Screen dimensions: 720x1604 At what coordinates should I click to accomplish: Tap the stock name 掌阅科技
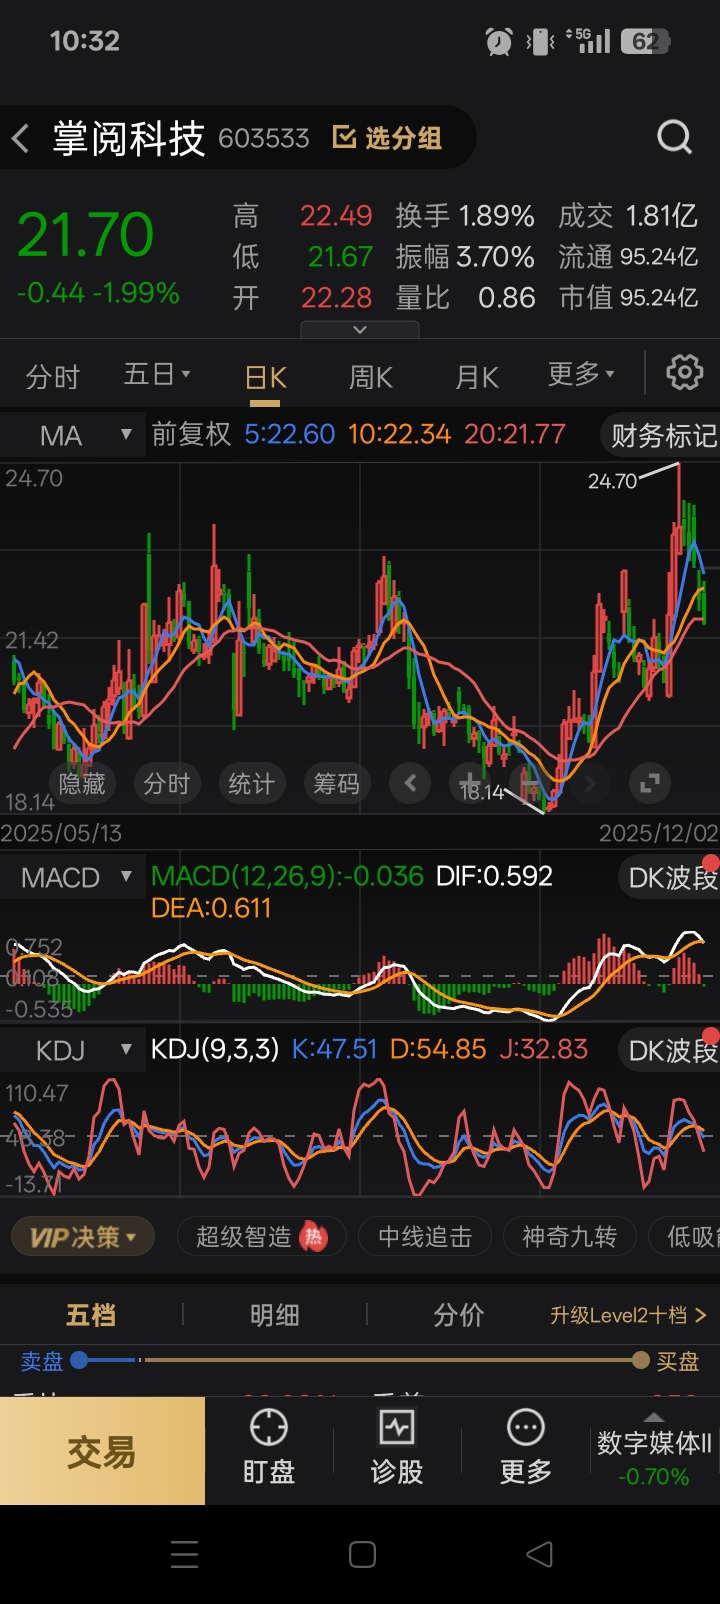(x=129, y=138)
